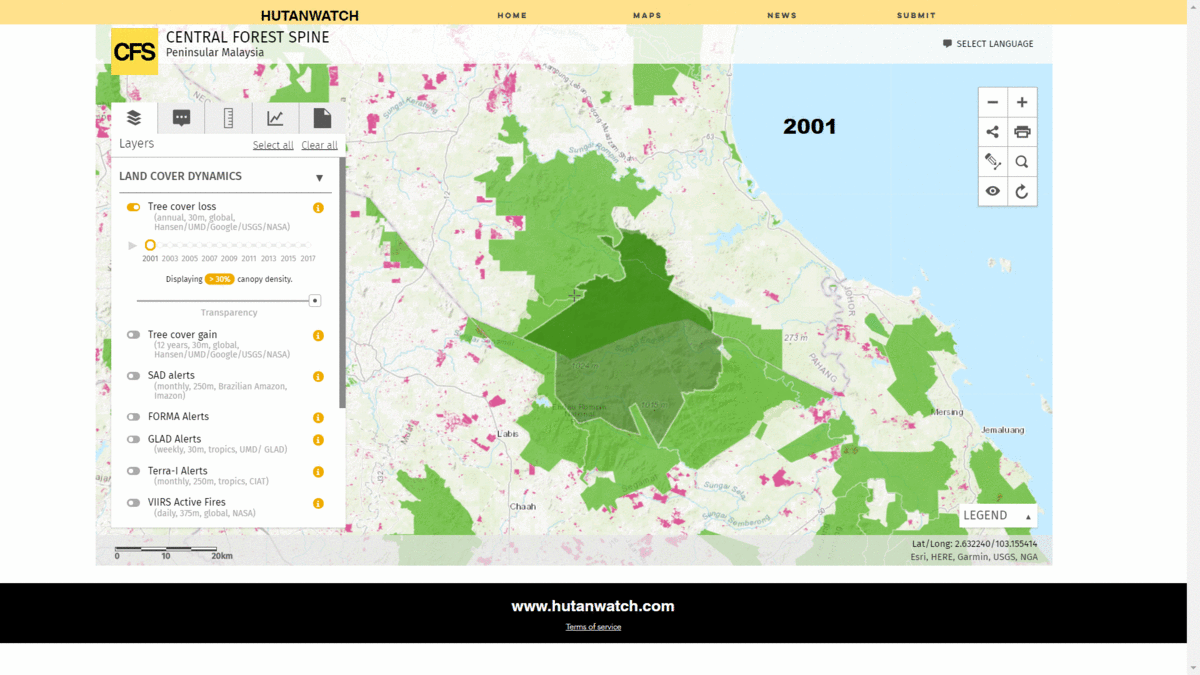Viewport: 1200px width, 675px height.
Task: Click the transparency slider handle
Action: pos(315,300)
